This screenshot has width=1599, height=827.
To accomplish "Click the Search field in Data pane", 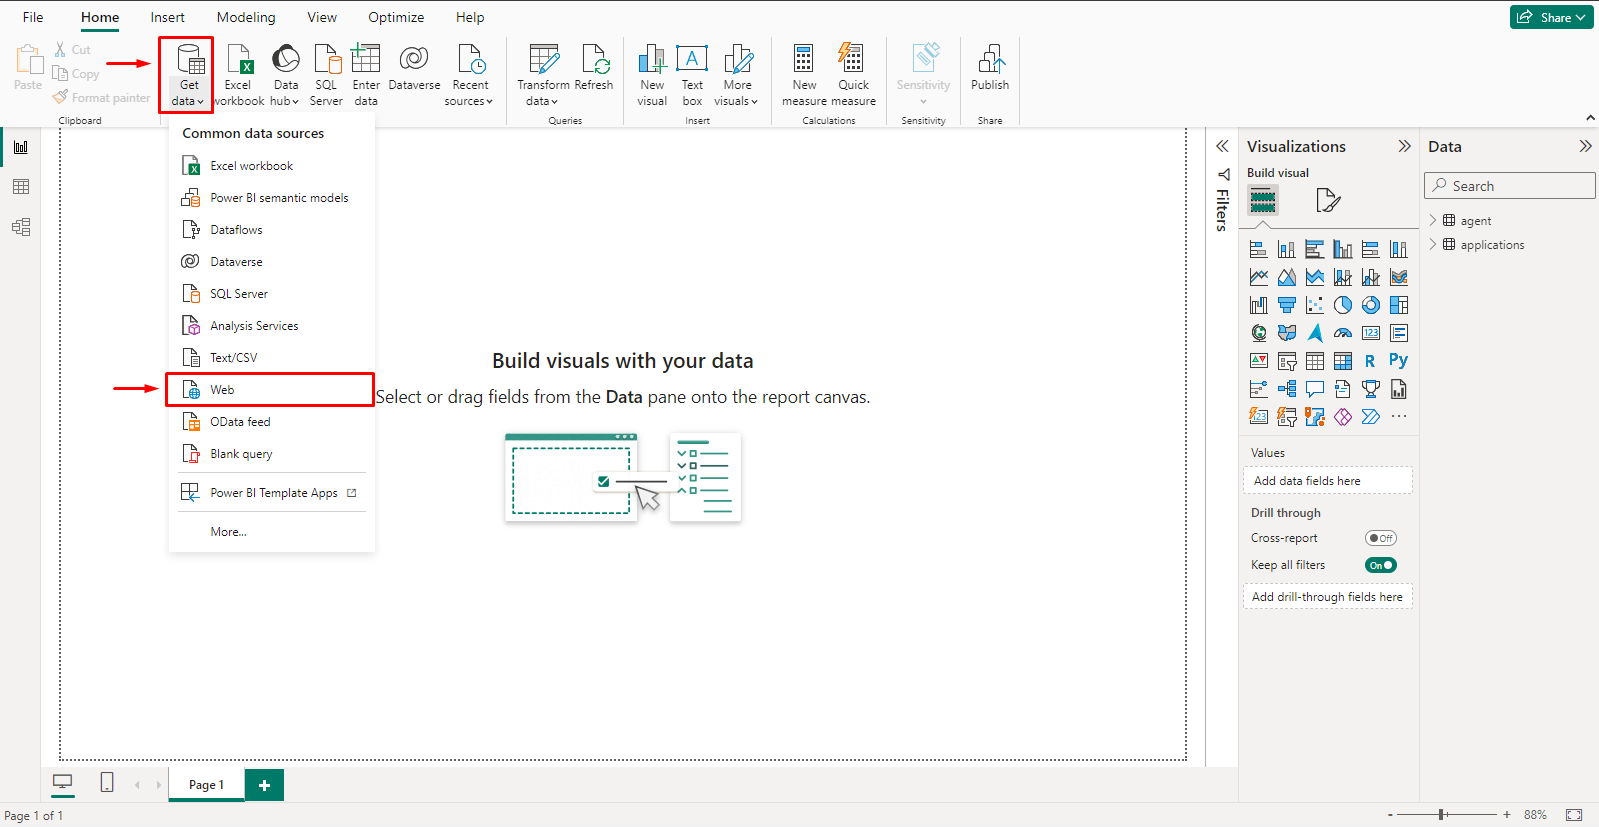I will point(1510,186).
